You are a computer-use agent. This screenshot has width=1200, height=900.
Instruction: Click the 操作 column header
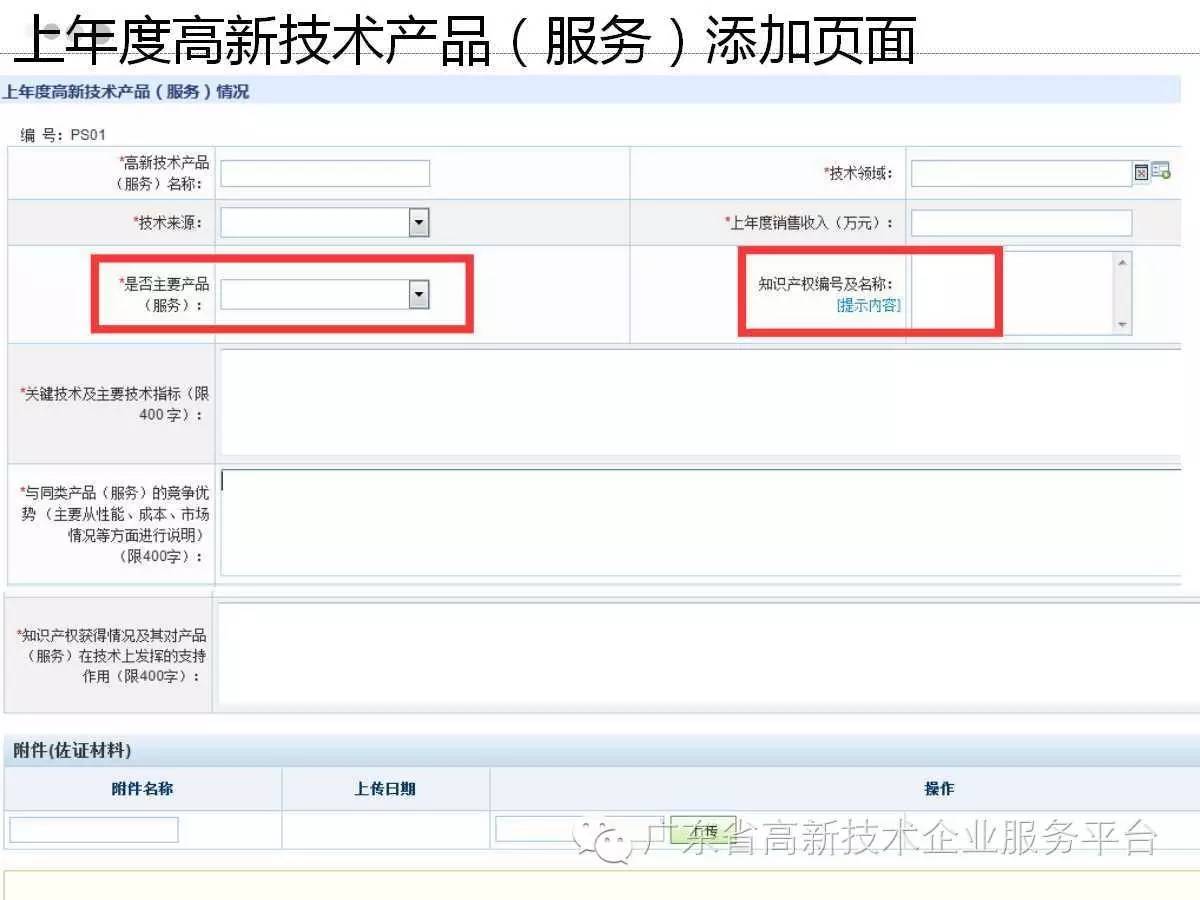[x=938, y=789]
